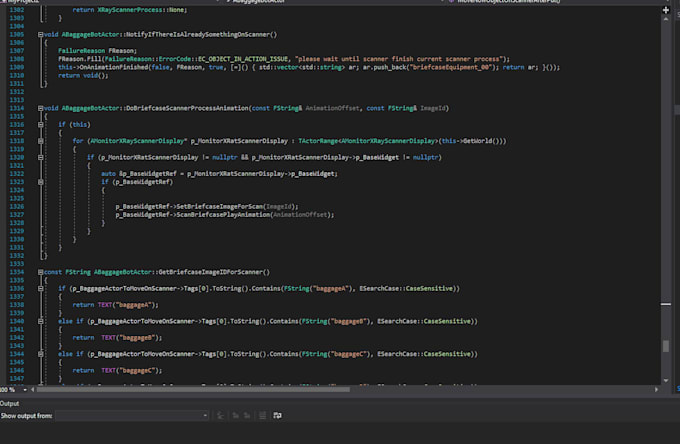Click the "briefcaseEquipment_00" string literal
The width and height of the screenshot is (680, 444).
coord(451,67)
